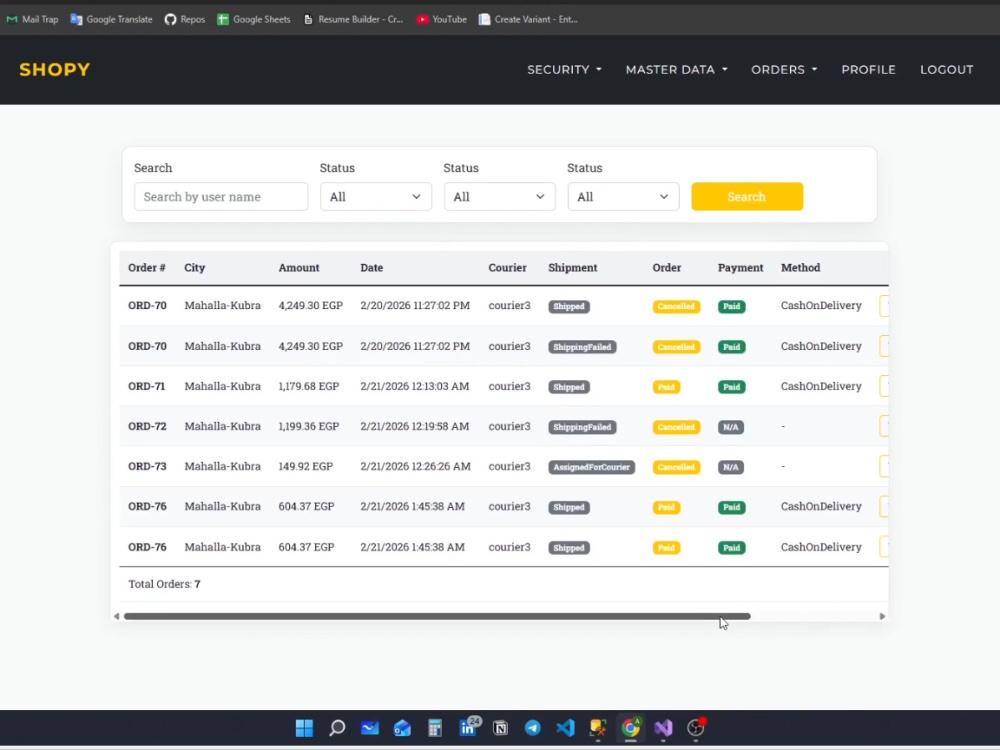The height and width of the screenshot is (750, 1000).
Task: Expand the SECURITY menu
Action: [564, 70]
